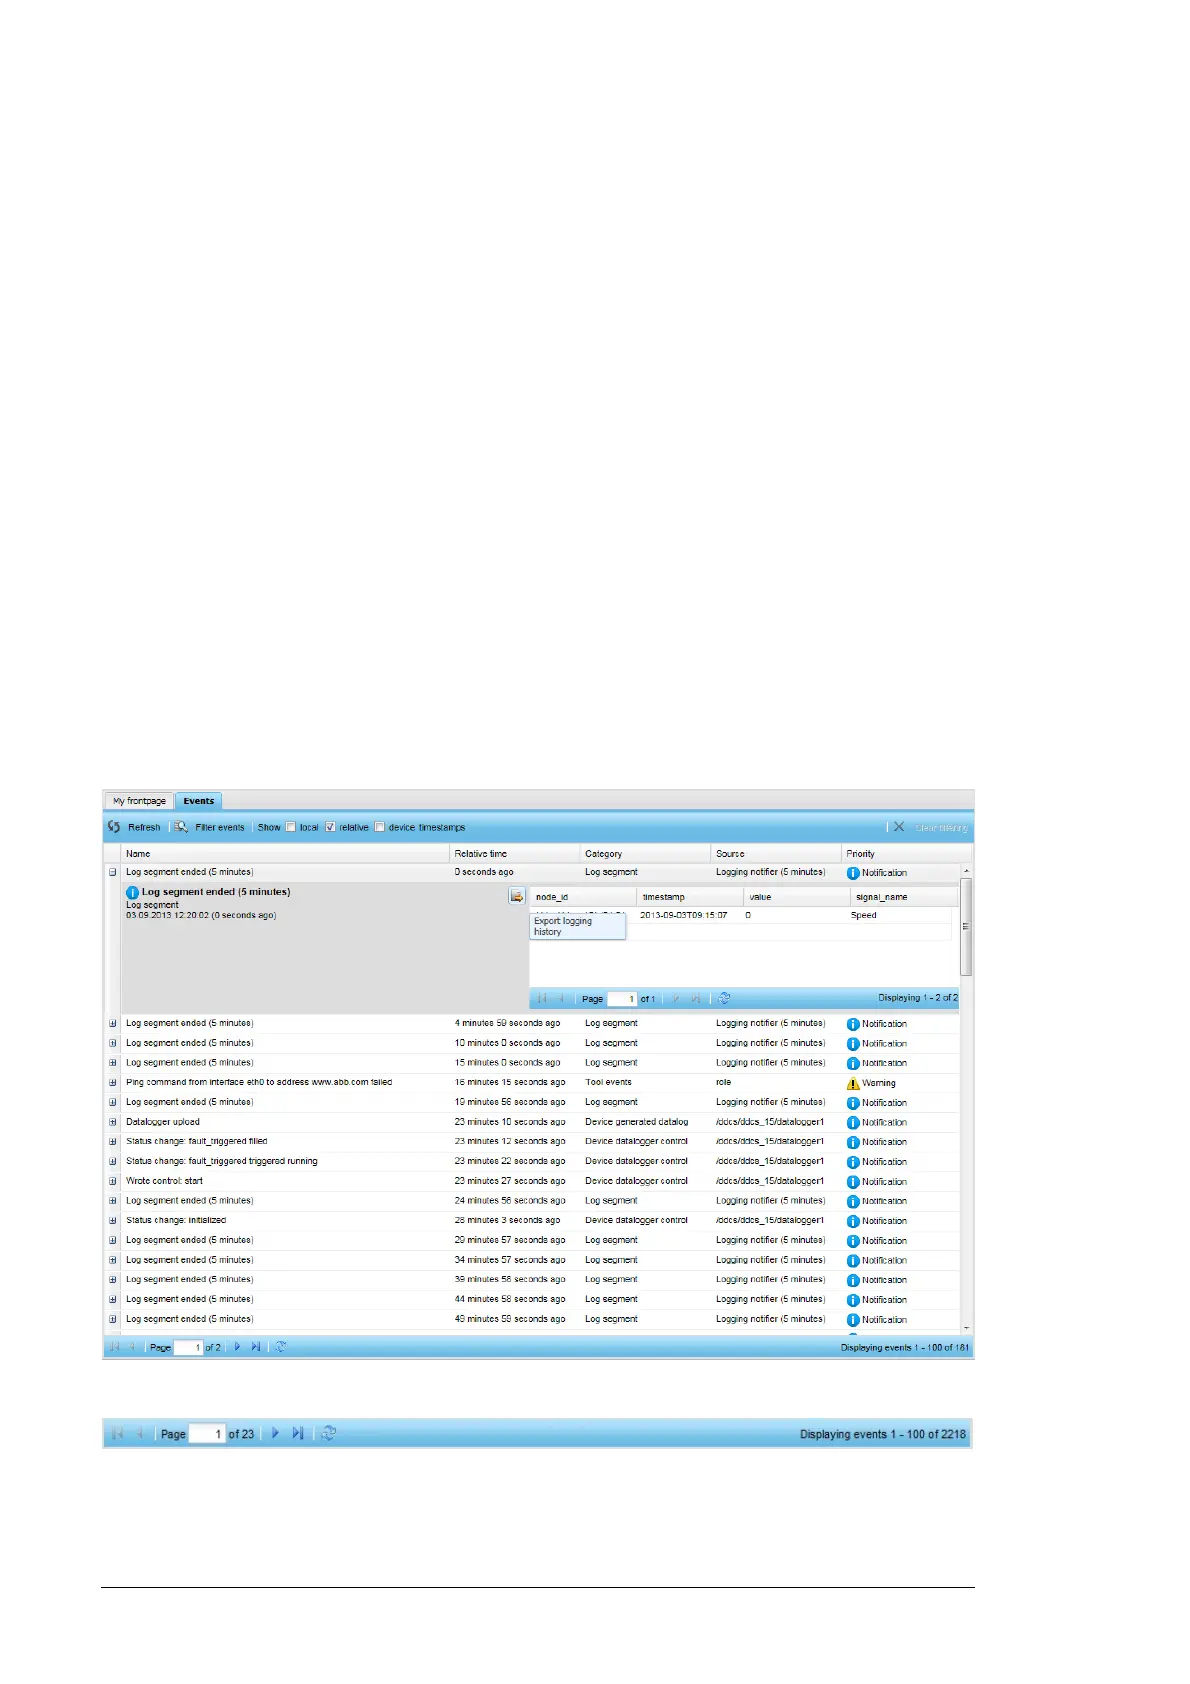The image size is (1190, 1684).
Task: Expand the log segment row from 4 minutes 59 seconds ago
Action: [x=113, y=1023]
